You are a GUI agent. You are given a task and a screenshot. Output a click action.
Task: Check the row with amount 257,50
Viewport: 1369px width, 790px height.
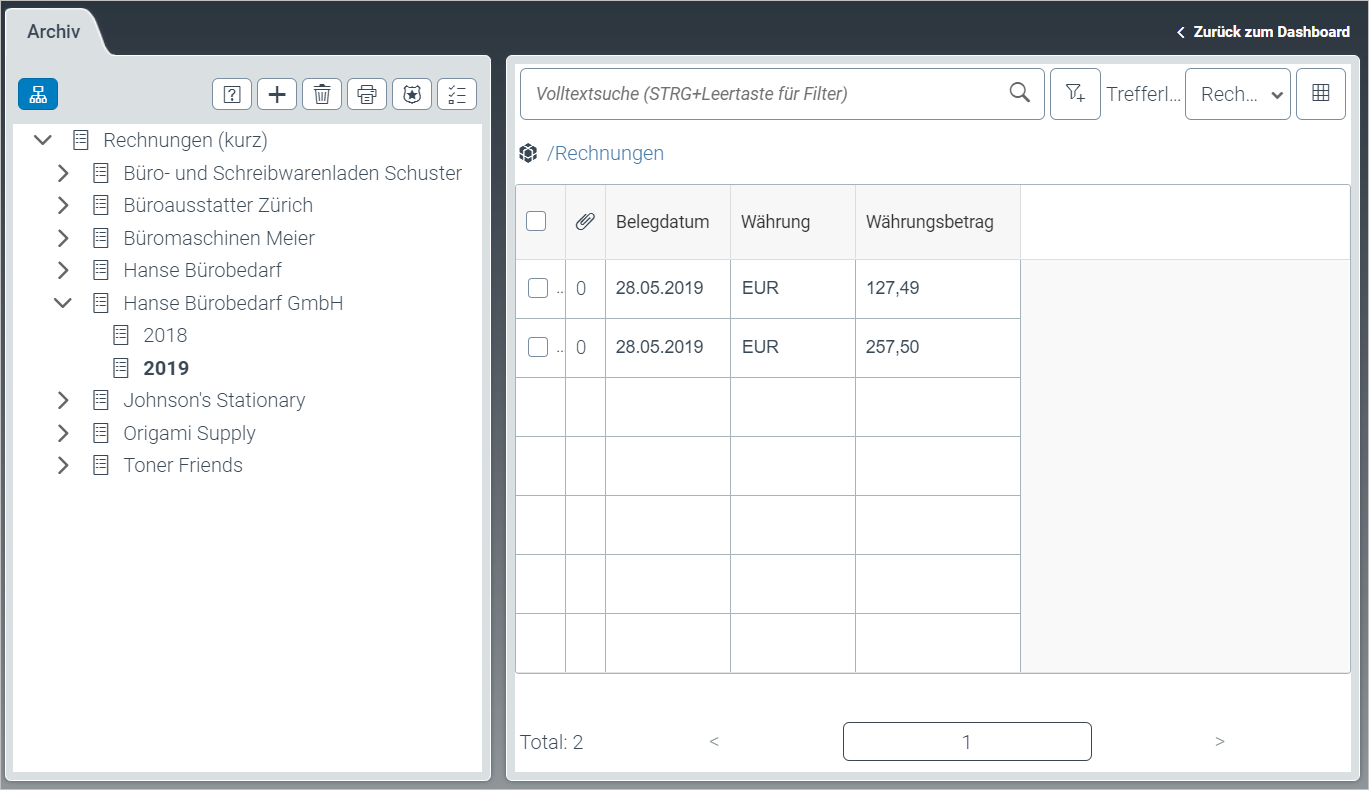coord(538,347)
